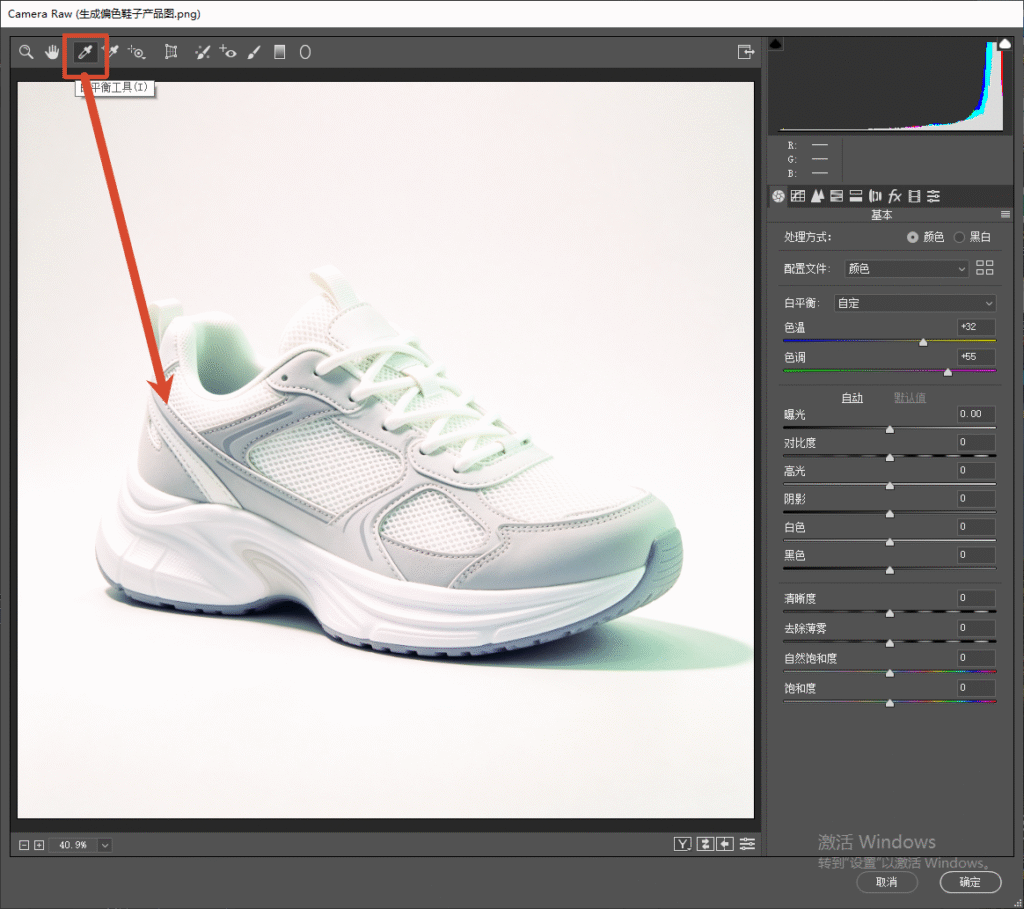The height and width of the screenshot is (909, 1024).
Task: Click the 清晰度 clarity value field
Action: click(976, 598)
